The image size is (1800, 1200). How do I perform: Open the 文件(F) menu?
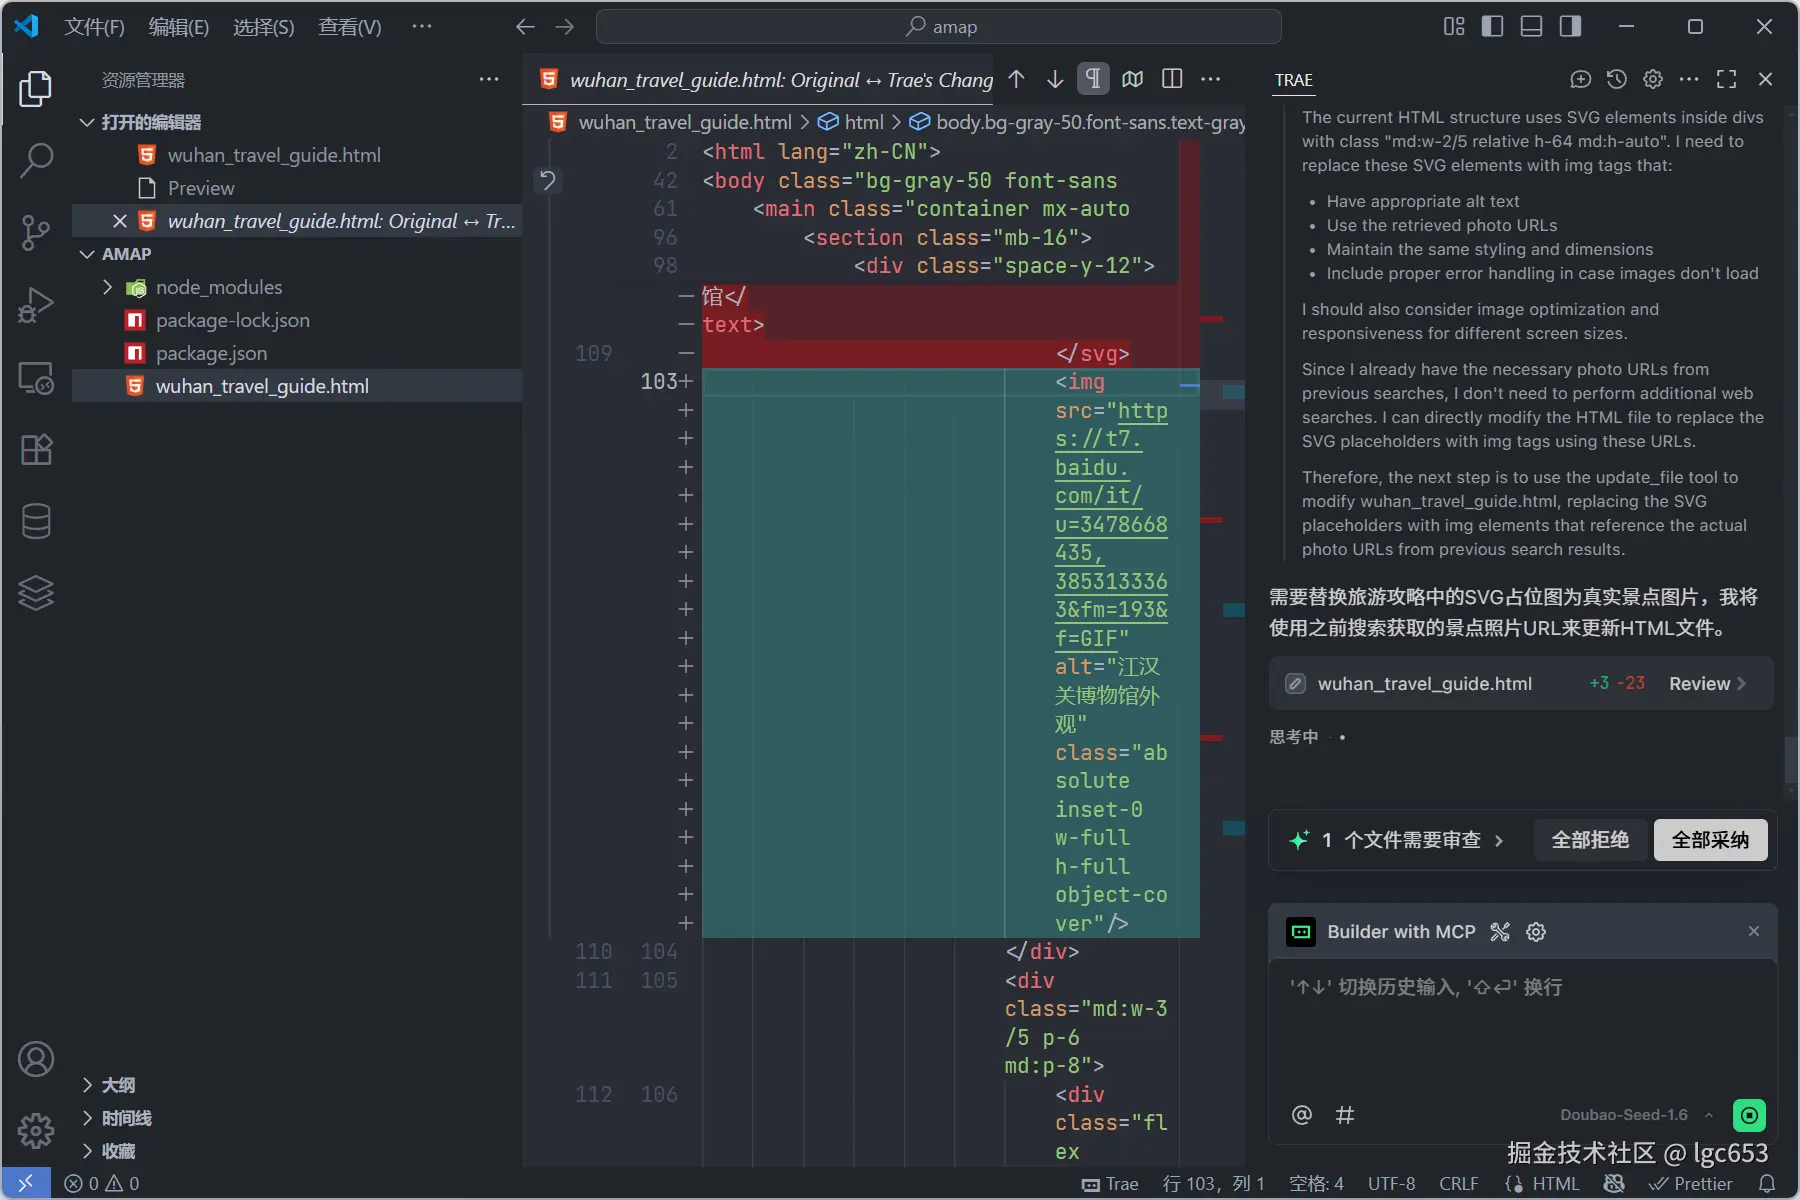point(94,27)
